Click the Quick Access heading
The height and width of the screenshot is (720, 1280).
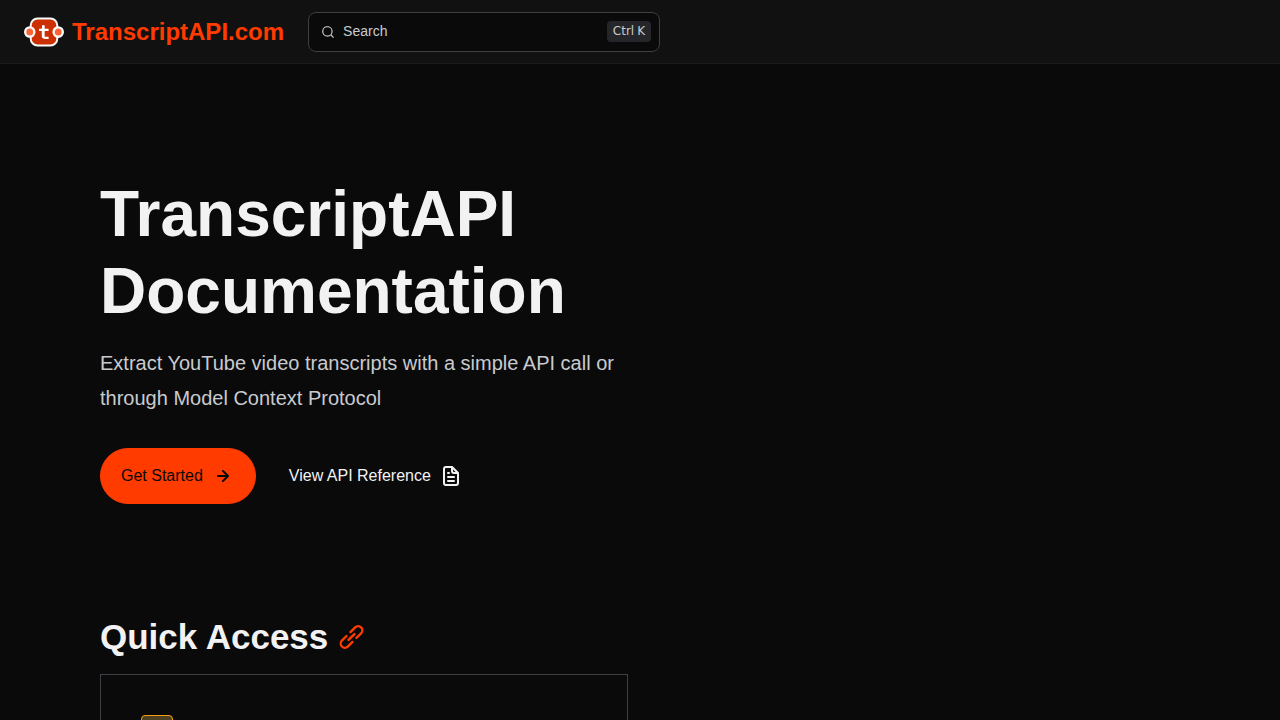[x=214, y=637]
